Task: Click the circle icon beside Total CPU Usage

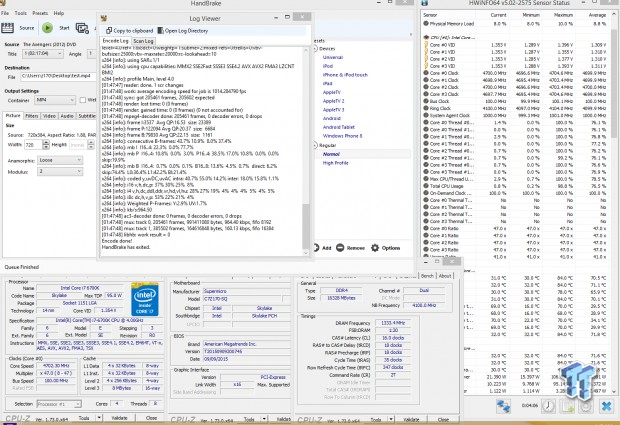Action: coord(426,186)
